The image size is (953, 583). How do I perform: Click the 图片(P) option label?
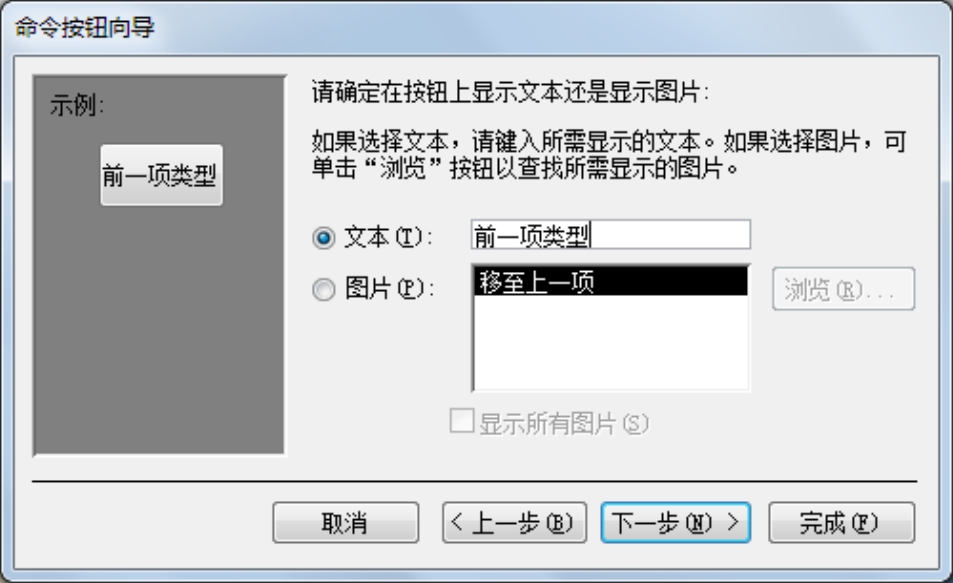pos(389,288)
